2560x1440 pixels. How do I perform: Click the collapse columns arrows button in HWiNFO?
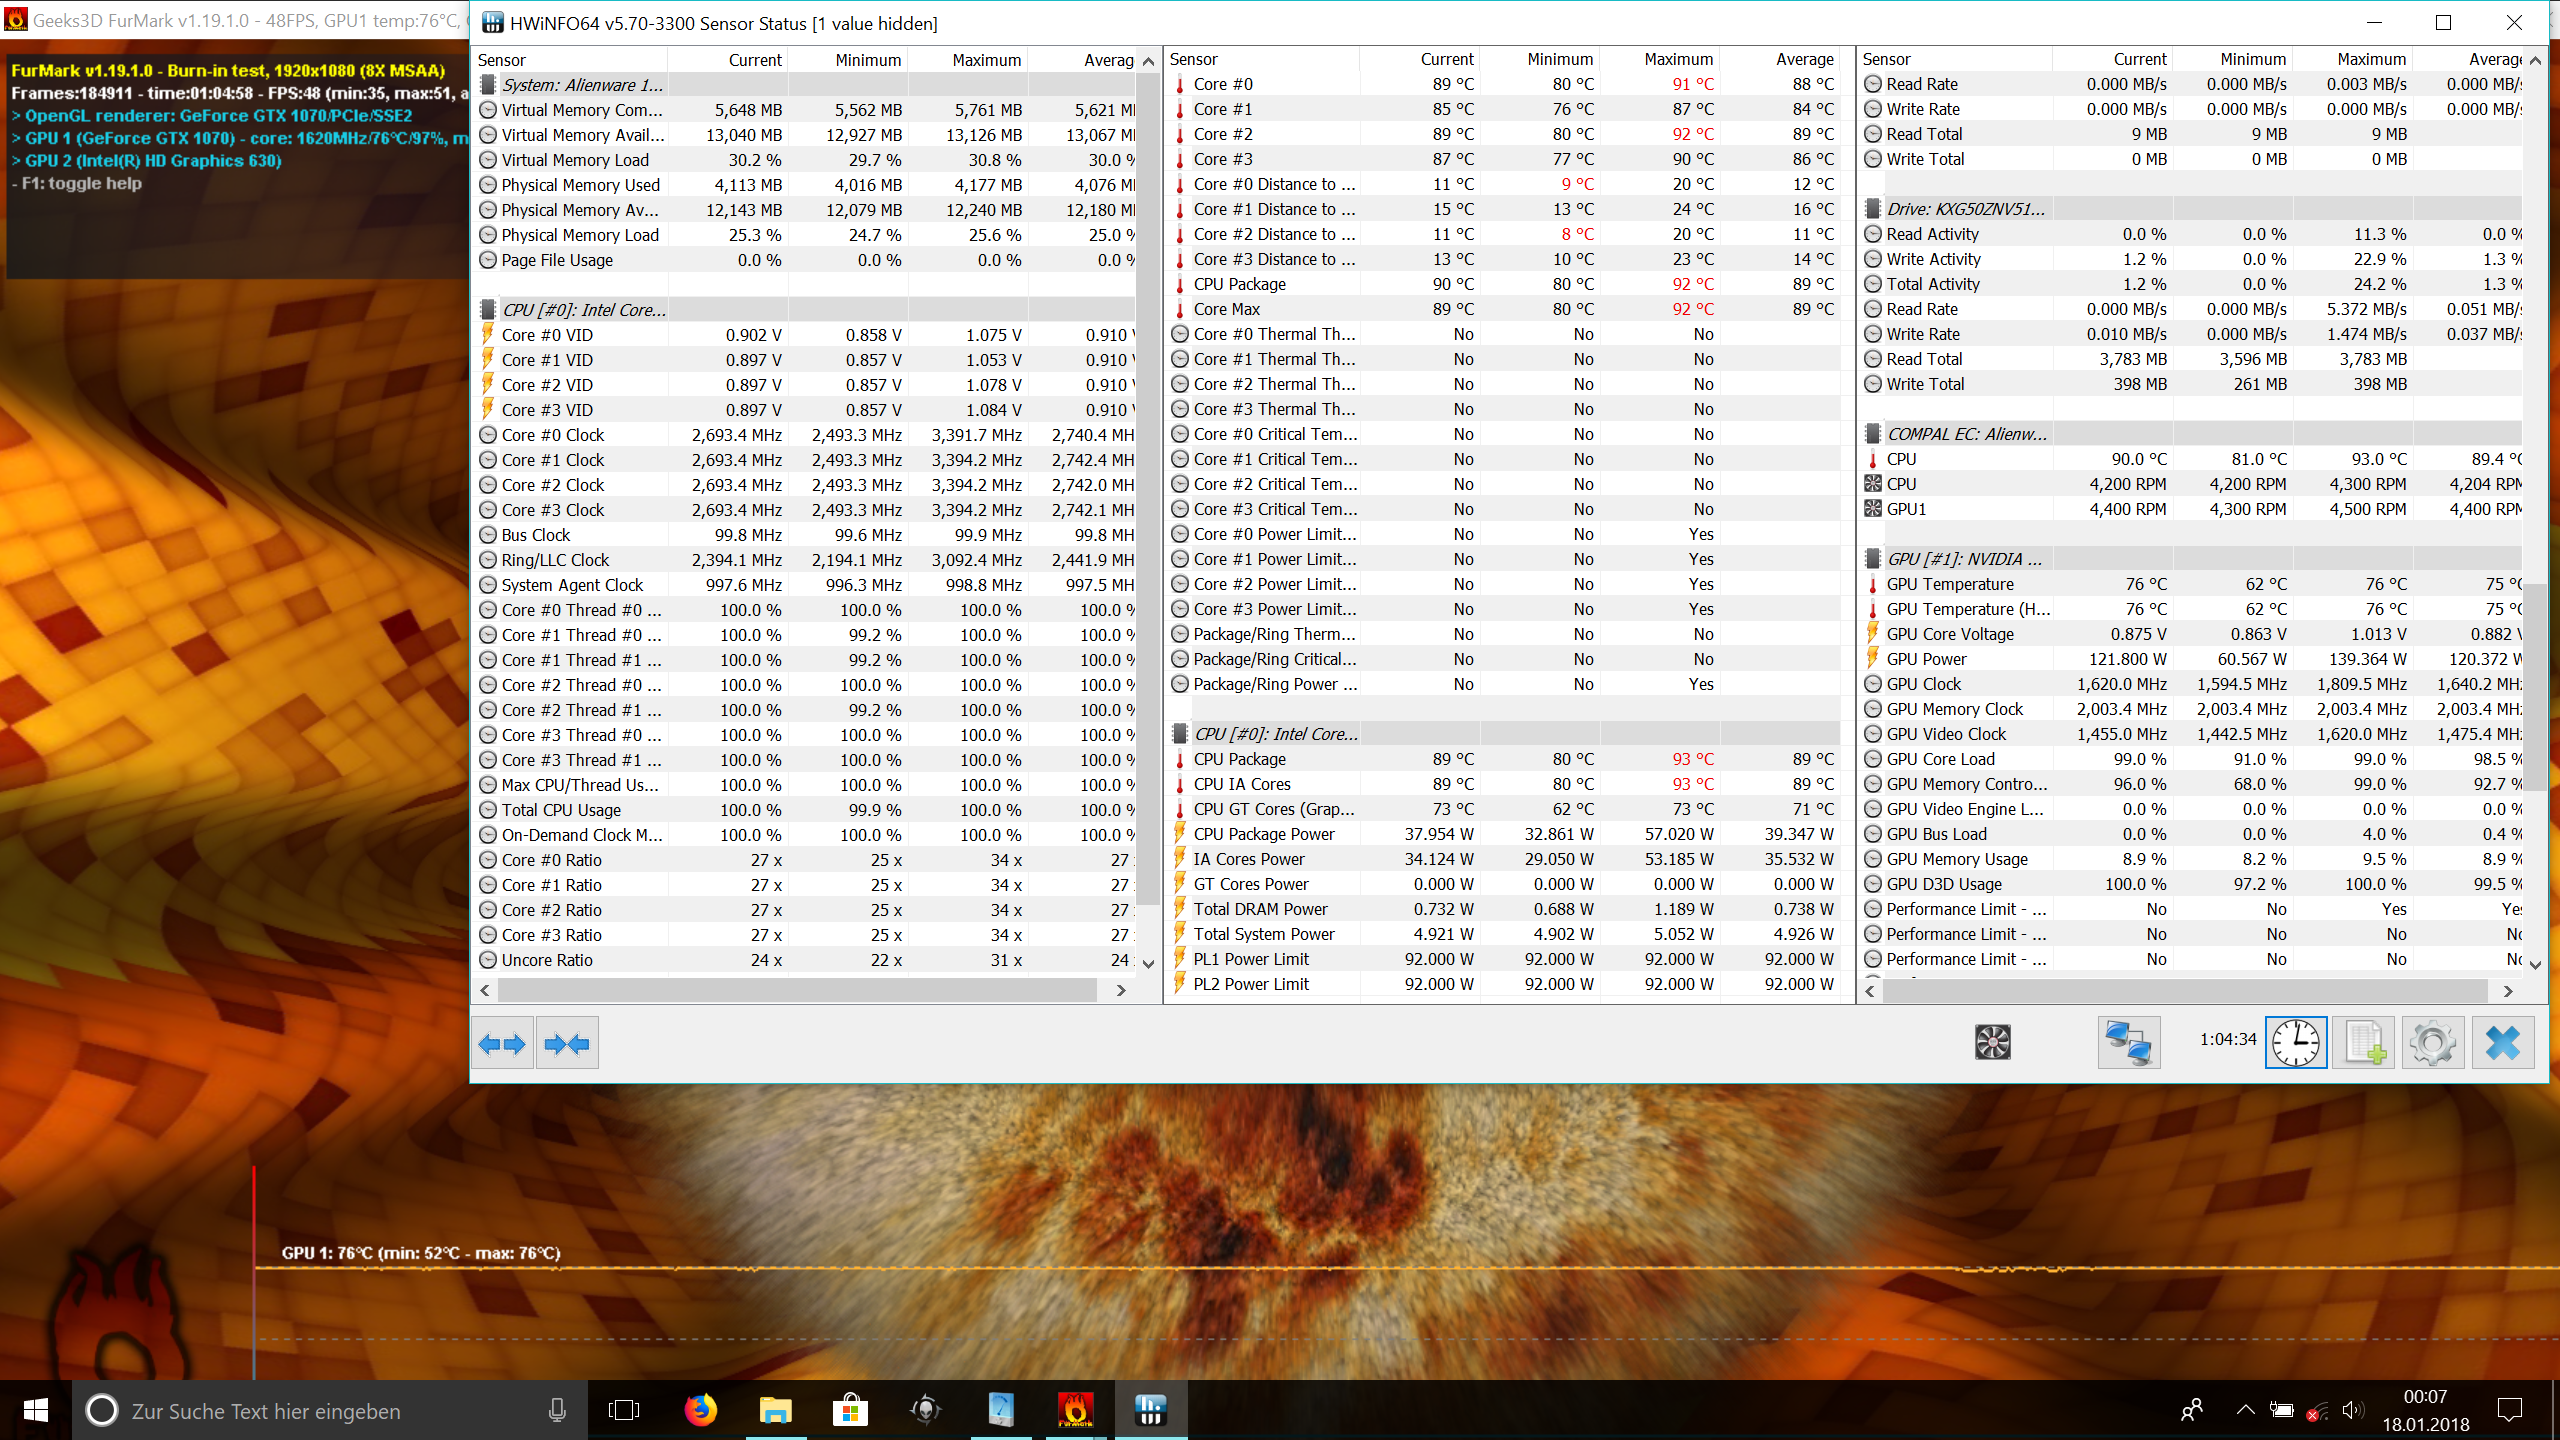click(567, 1044)
